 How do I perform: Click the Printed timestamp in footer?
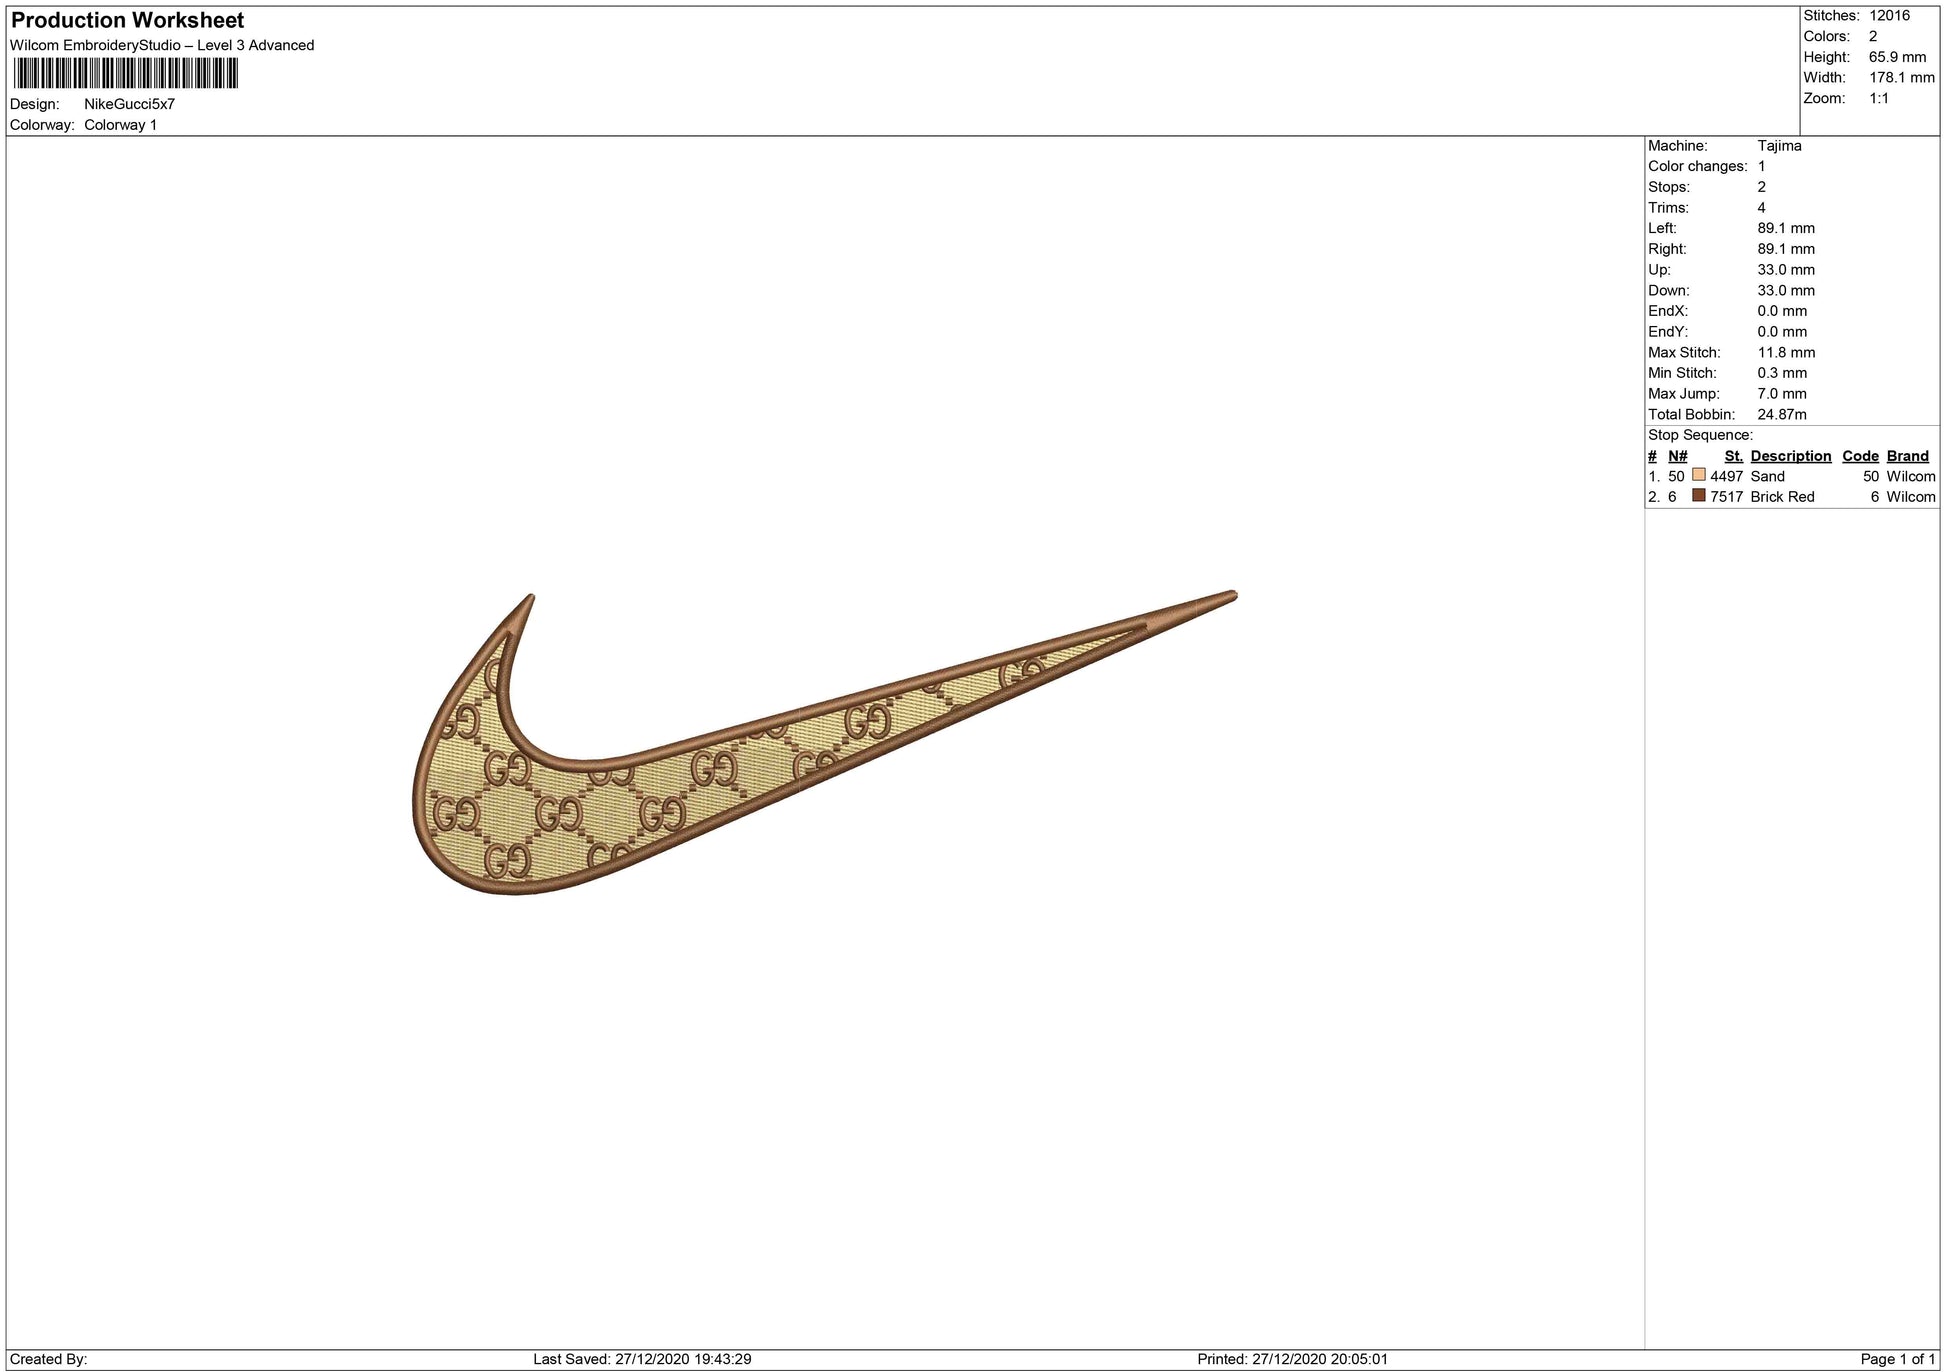coord(1292,1359)
